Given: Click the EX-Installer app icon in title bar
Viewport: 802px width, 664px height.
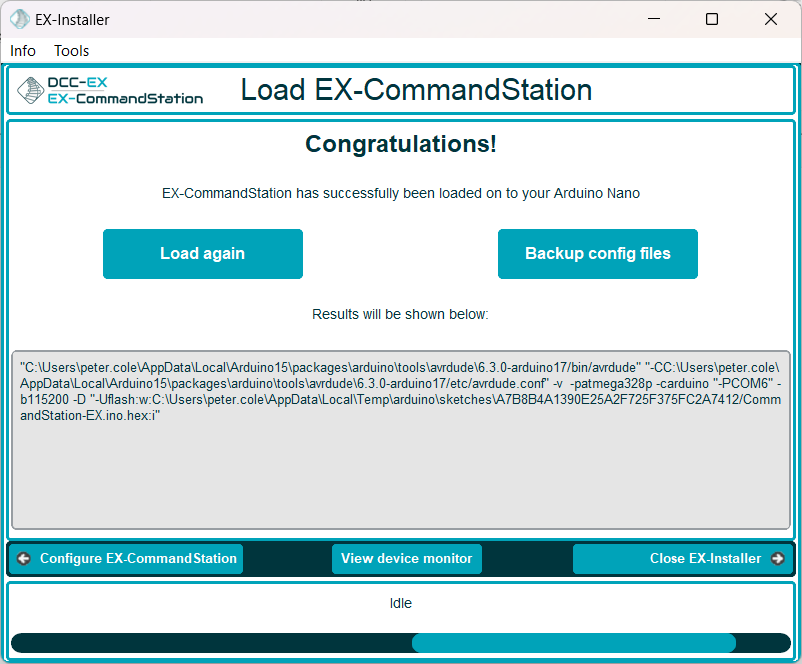Looking at the screenshot, I should point(19,19).
